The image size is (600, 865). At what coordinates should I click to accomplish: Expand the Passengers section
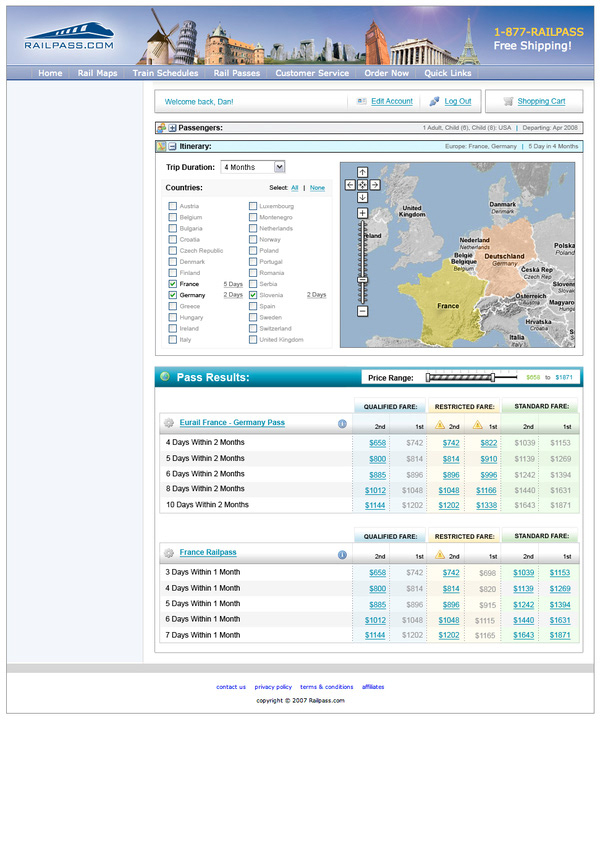(x=173, y=128)
